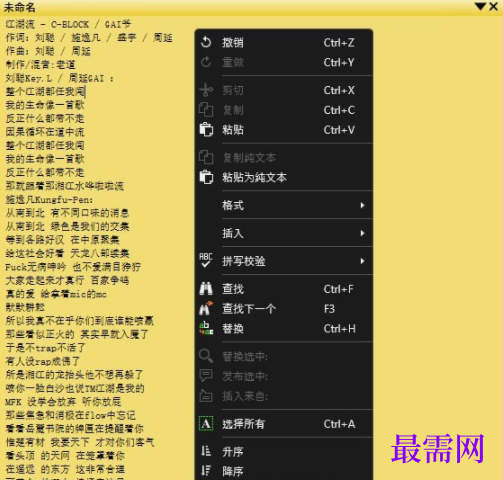Click the folder icon beside 插入来自
Viewport: 503px width, 480px height.
pos(206,396)
